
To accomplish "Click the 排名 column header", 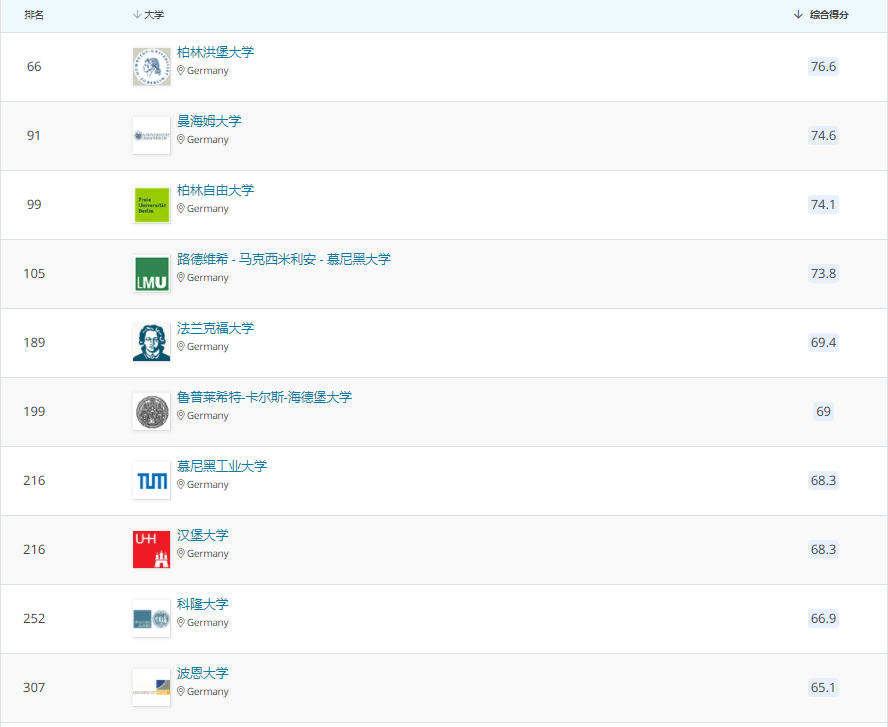I will tap(34, 15).
